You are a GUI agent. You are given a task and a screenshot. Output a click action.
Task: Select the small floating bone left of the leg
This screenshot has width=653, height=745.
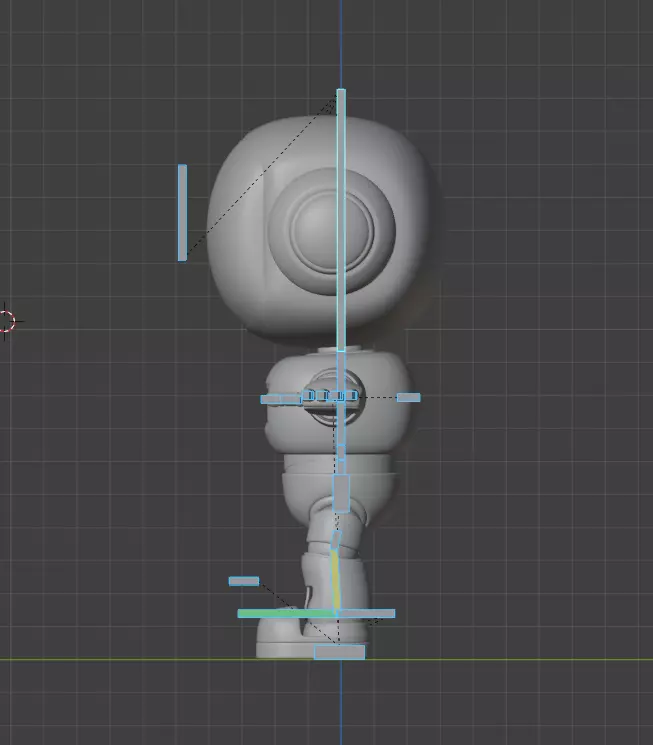(x=244, y=581)
